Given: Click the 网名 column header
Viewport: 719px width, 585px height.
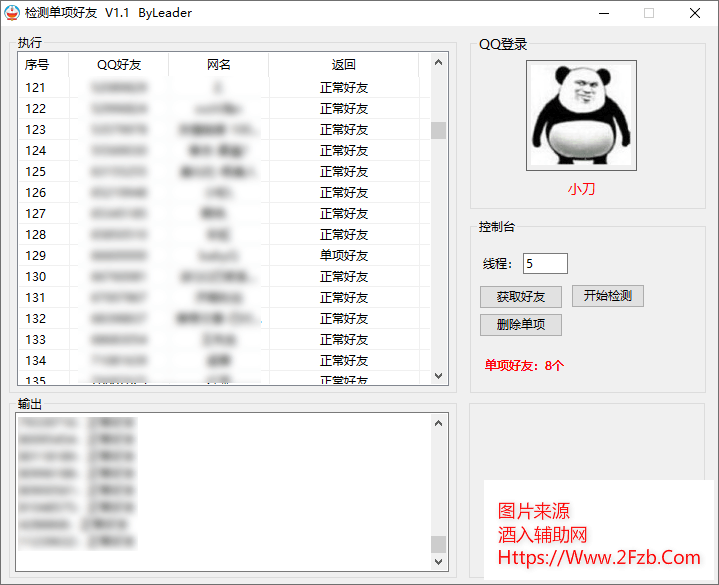Looking at the screenshot, I should pyautogui.click(x=219, y=65).
